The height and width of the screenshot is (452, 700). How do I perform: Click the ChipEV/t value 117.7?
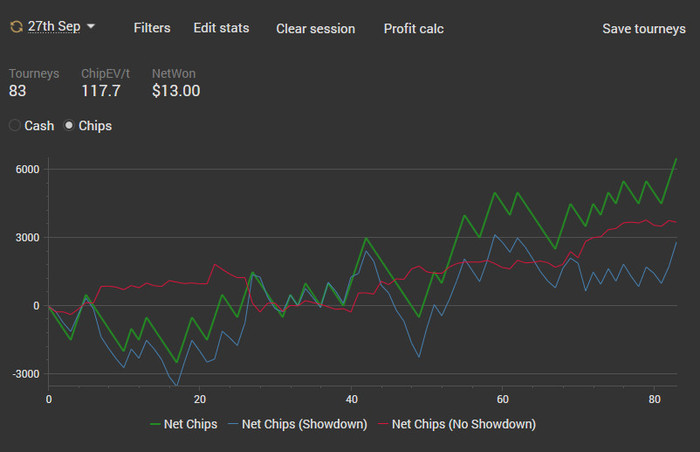pyautogui.click(x=101, y=91)
